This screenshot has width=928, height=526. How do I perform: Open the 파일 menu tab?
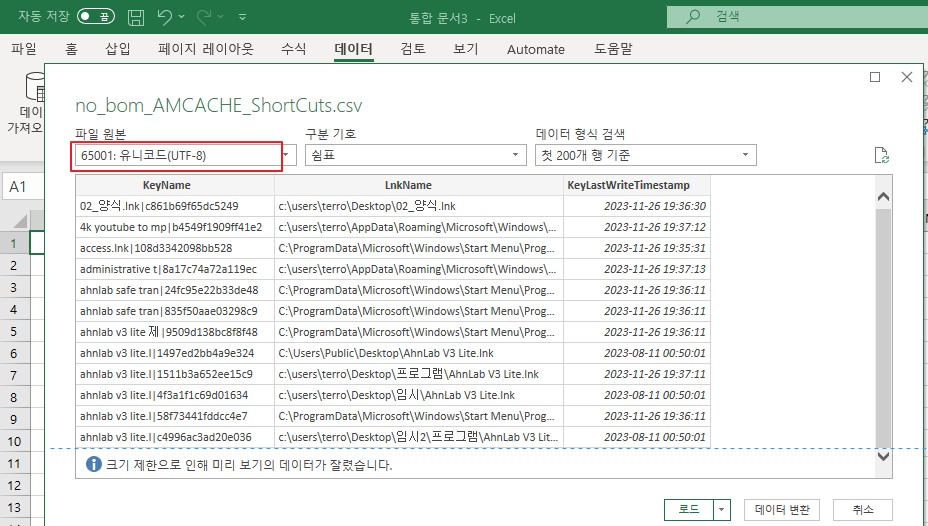coord(24,49)
